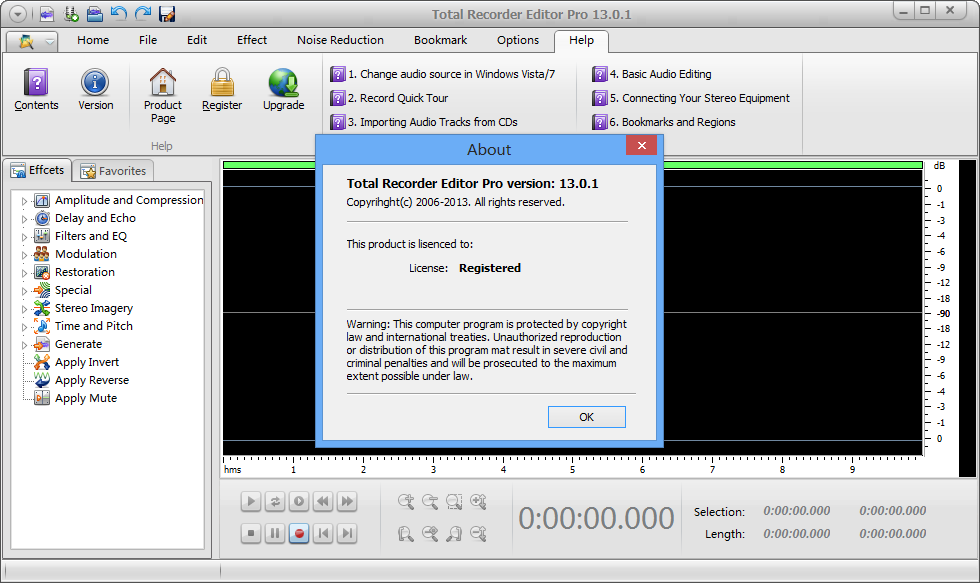Click the Version info icon
This screenshot has height=583, width=980.
[x=95, y=82]
